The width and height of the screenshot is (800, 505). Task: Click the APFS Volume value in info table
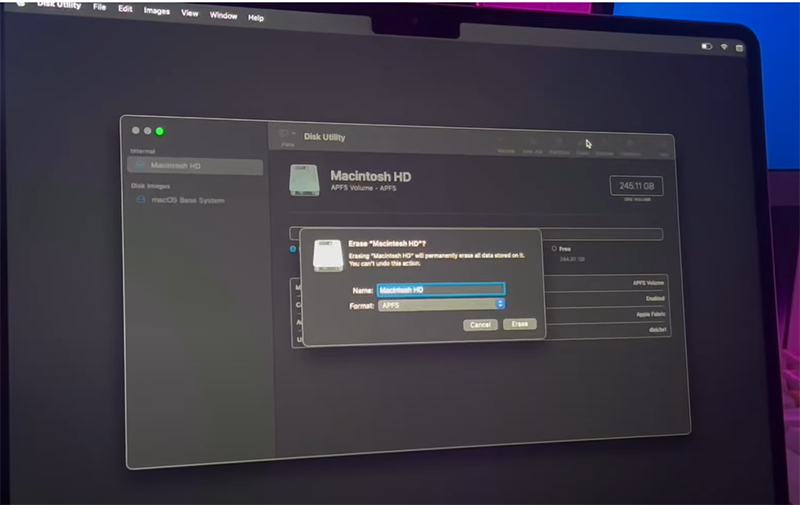click(x=648, y=283)
